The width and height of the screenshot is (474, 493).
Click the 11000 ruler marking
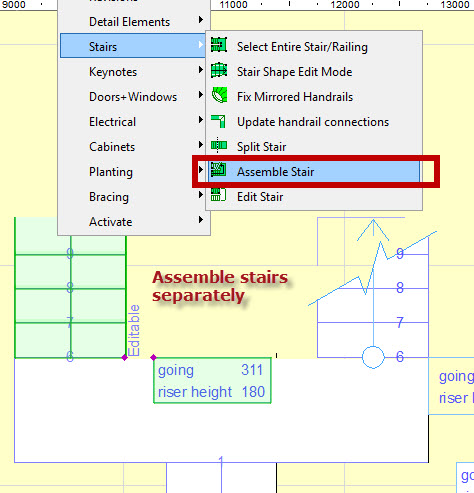click(234, 5)
